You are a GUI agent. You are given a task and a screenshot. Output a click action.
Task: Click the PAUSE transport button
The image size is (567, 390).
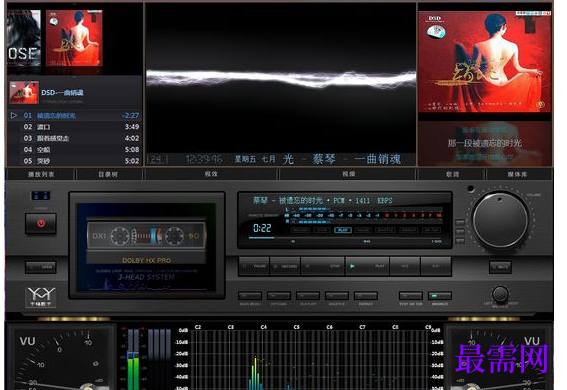coord(254,266)
